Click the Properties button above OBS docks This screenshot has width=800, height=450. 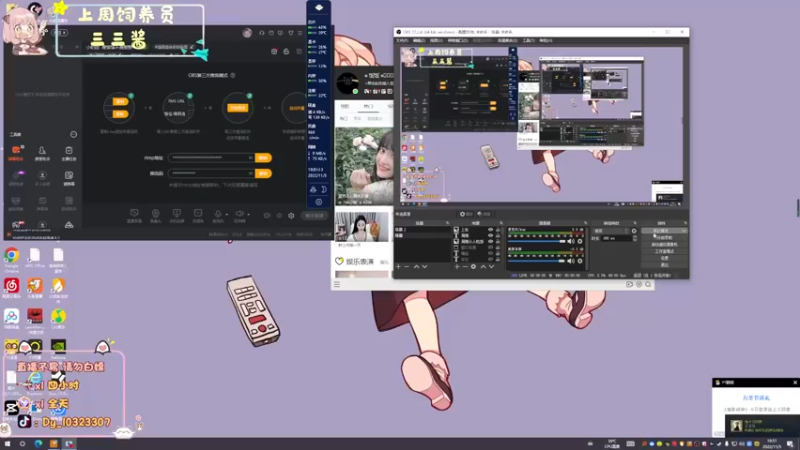466,214
